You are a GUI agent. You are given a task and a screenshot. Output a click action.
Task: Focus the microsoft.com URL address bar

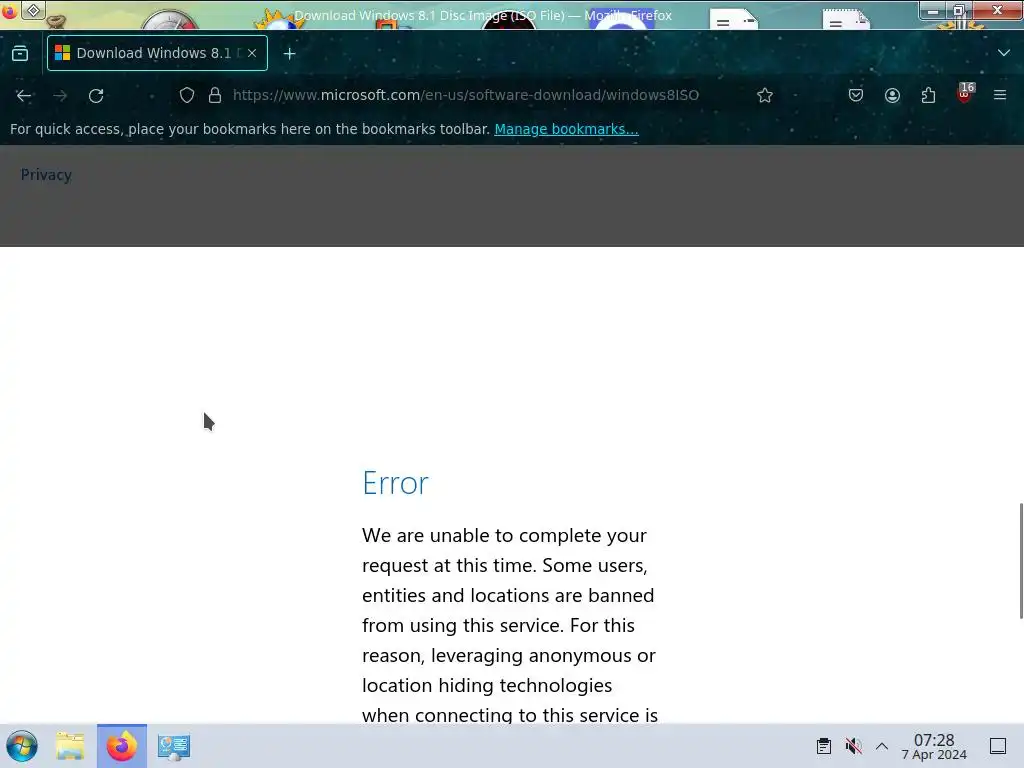coord(466,95)
